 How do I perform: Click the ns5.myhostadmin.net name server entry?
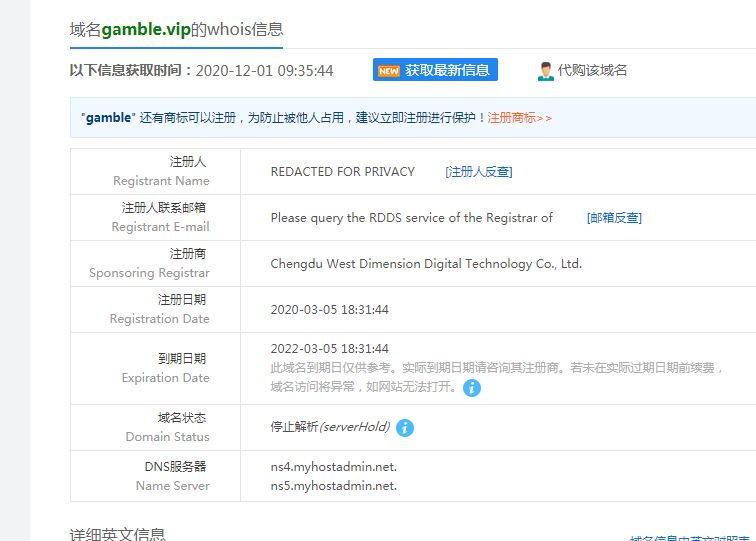[x=333, y=486]
